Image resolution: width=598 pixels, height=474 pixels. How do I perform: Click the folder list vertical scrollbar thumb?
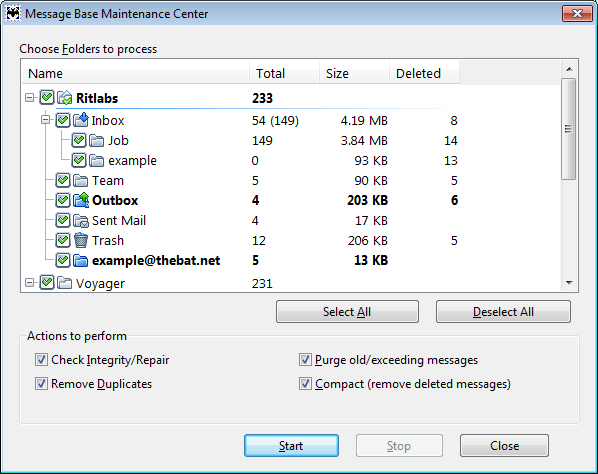(569, 129)
